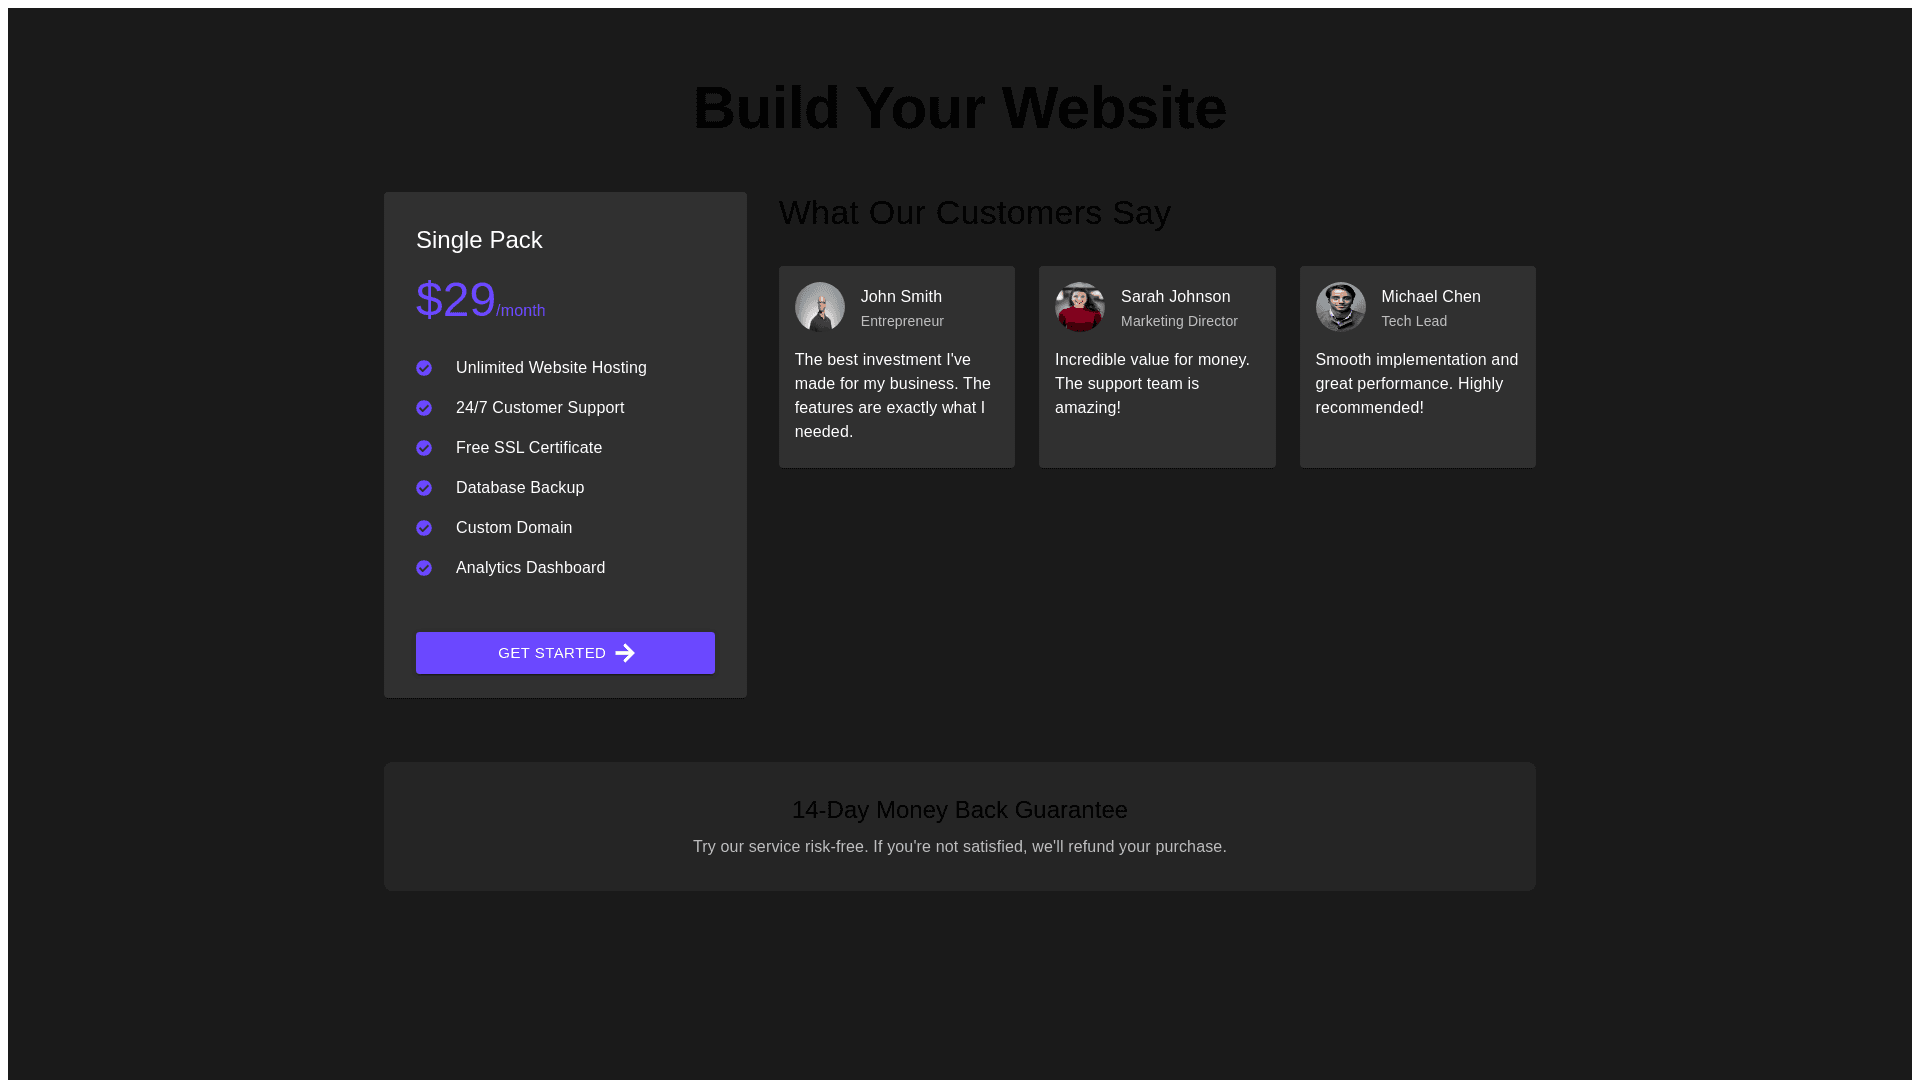Click Michael Chen's testimonial quote

[x=1416, y=384]
